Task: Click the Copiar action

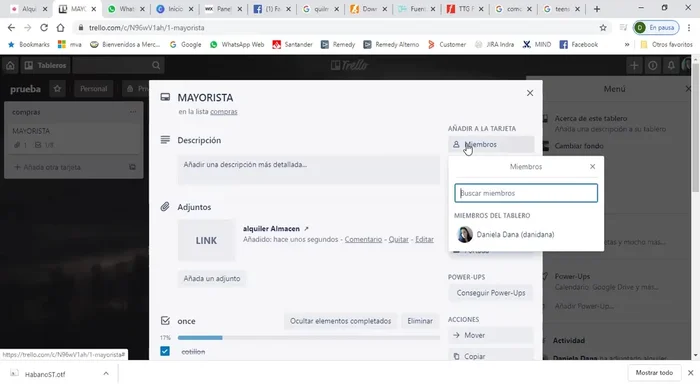Action: (491, 356)
